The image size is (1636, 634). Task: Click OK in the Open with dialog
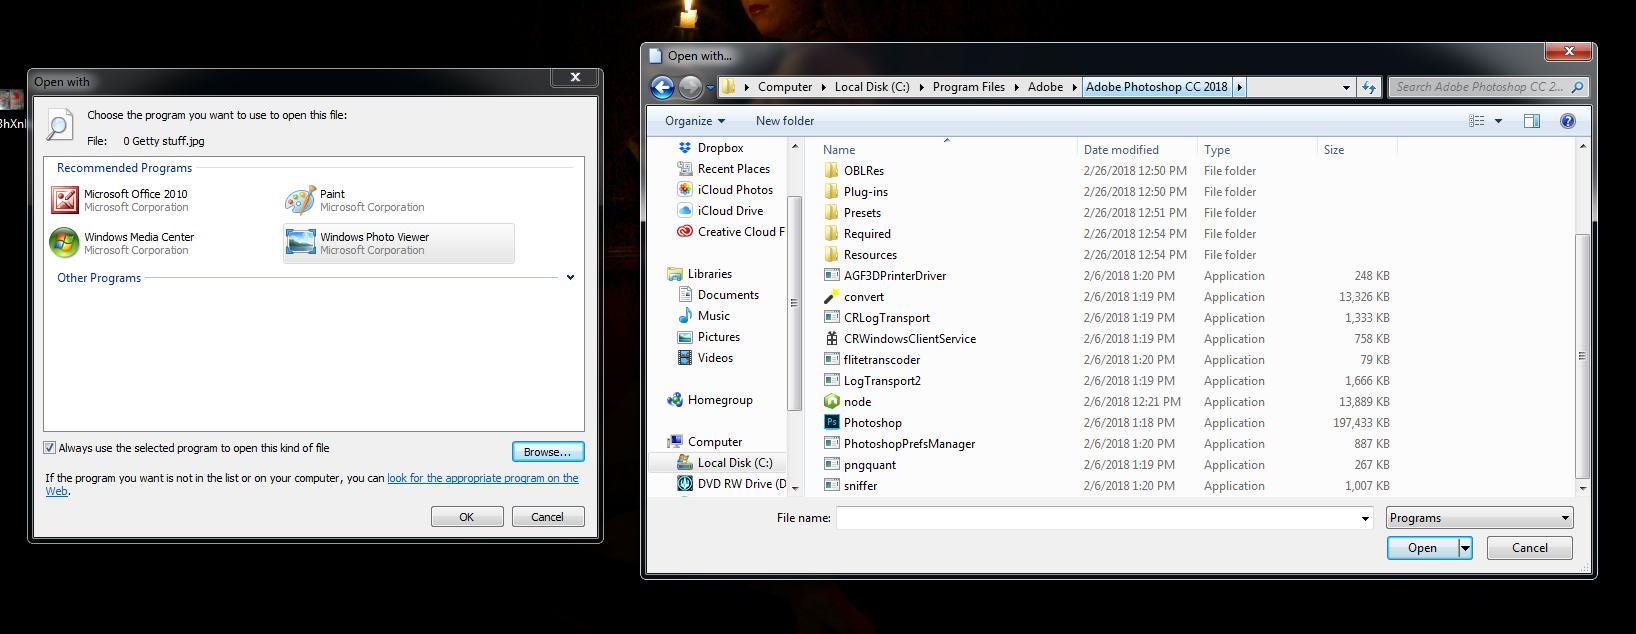point(467,517)
